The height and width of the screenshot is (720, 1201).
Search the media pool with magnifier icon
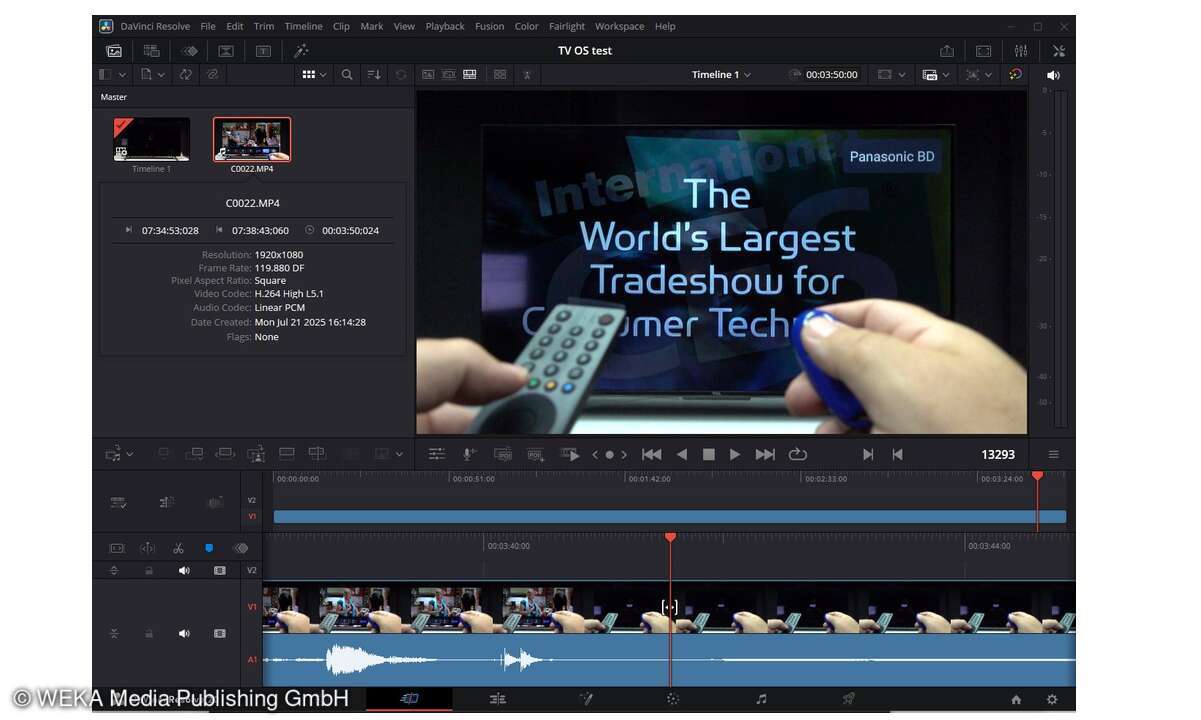tap(347, 75)
